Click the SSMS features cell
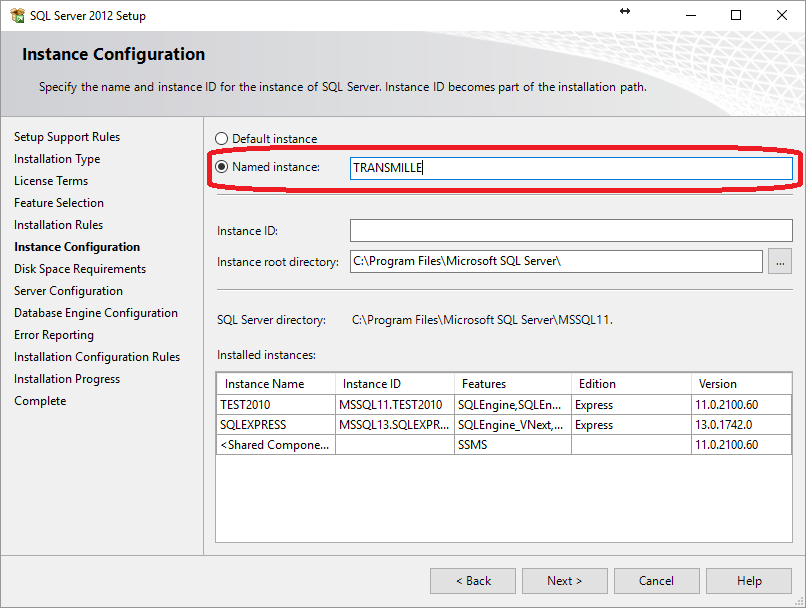 [x=513, y=445]
